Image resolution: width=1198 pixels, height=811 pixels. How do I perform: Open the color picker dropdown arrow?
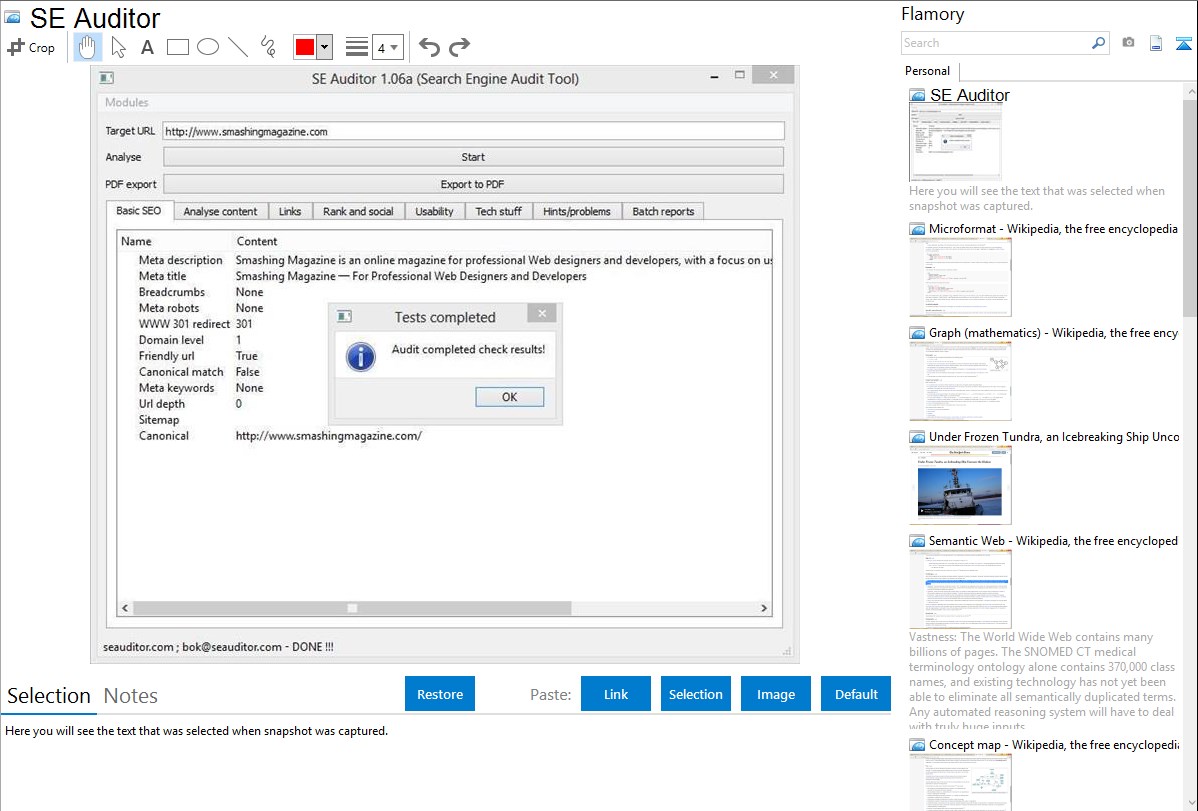(324, 47)
